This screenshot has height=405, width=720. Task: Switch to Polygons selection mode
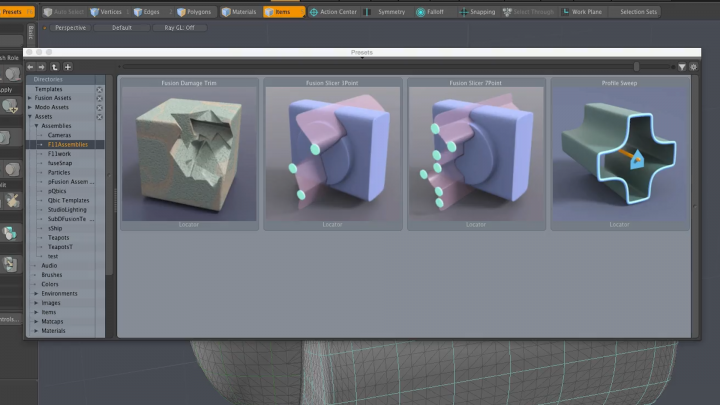(193, 11)
